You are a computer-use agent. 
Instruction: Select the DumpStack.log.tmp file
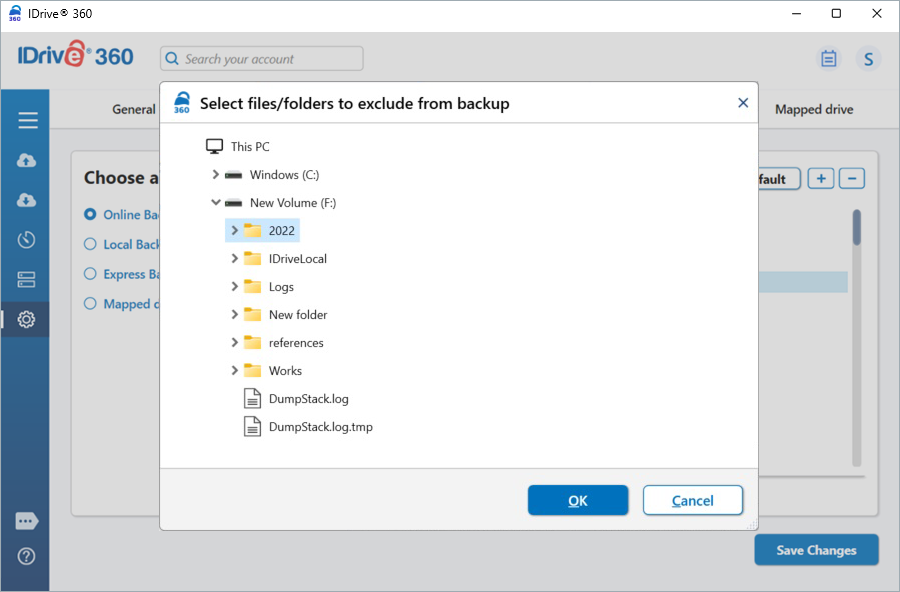[320, 427]
